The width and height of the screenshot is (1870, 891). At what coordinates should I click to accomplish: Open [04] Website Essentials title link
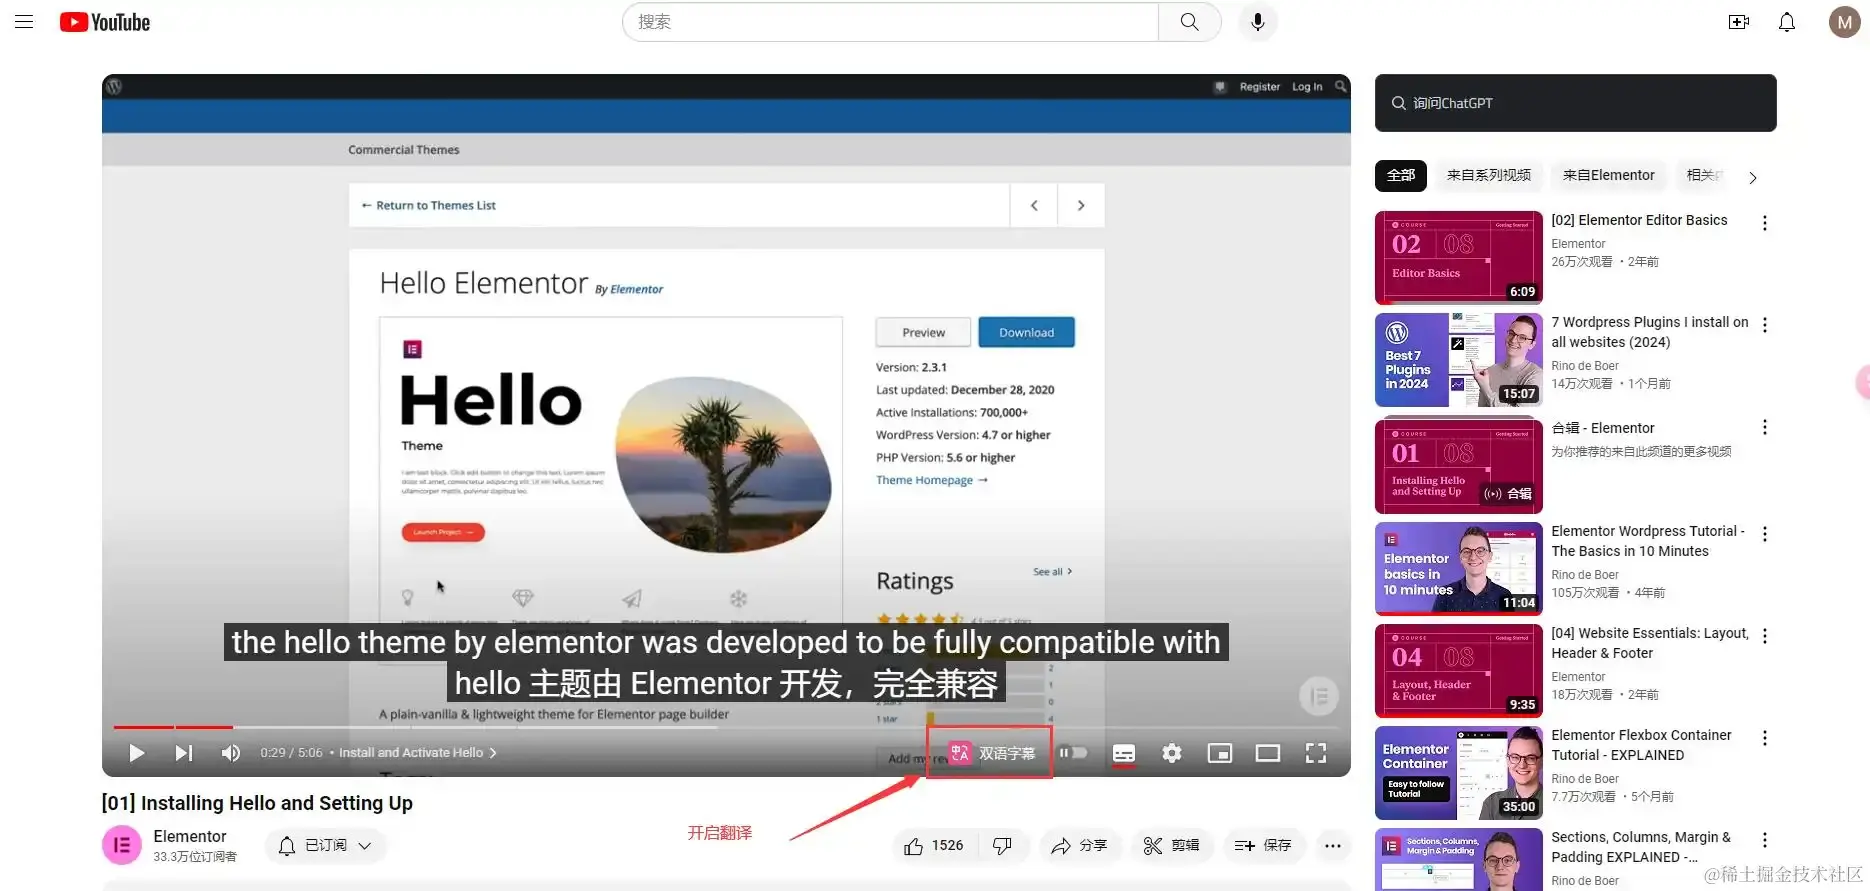click(1650, 643)
